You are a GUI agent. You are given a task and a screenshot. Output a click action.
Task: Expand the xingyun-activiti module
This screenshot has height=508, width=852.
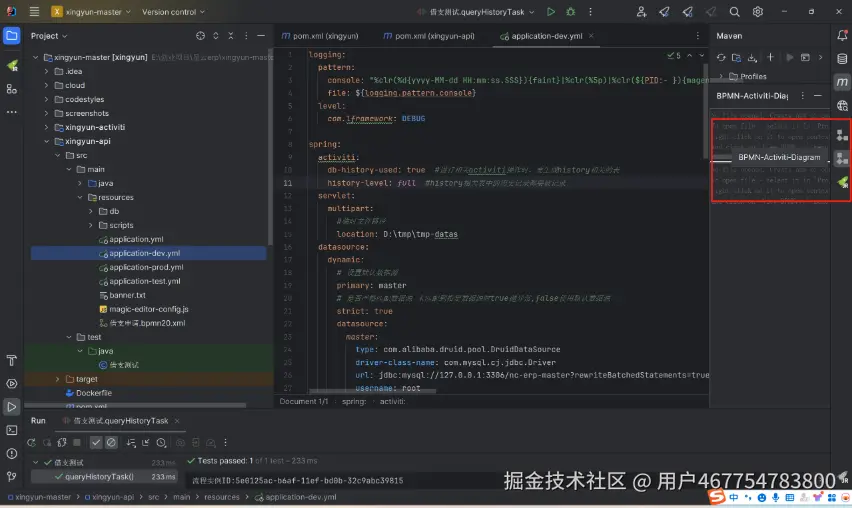47,127
